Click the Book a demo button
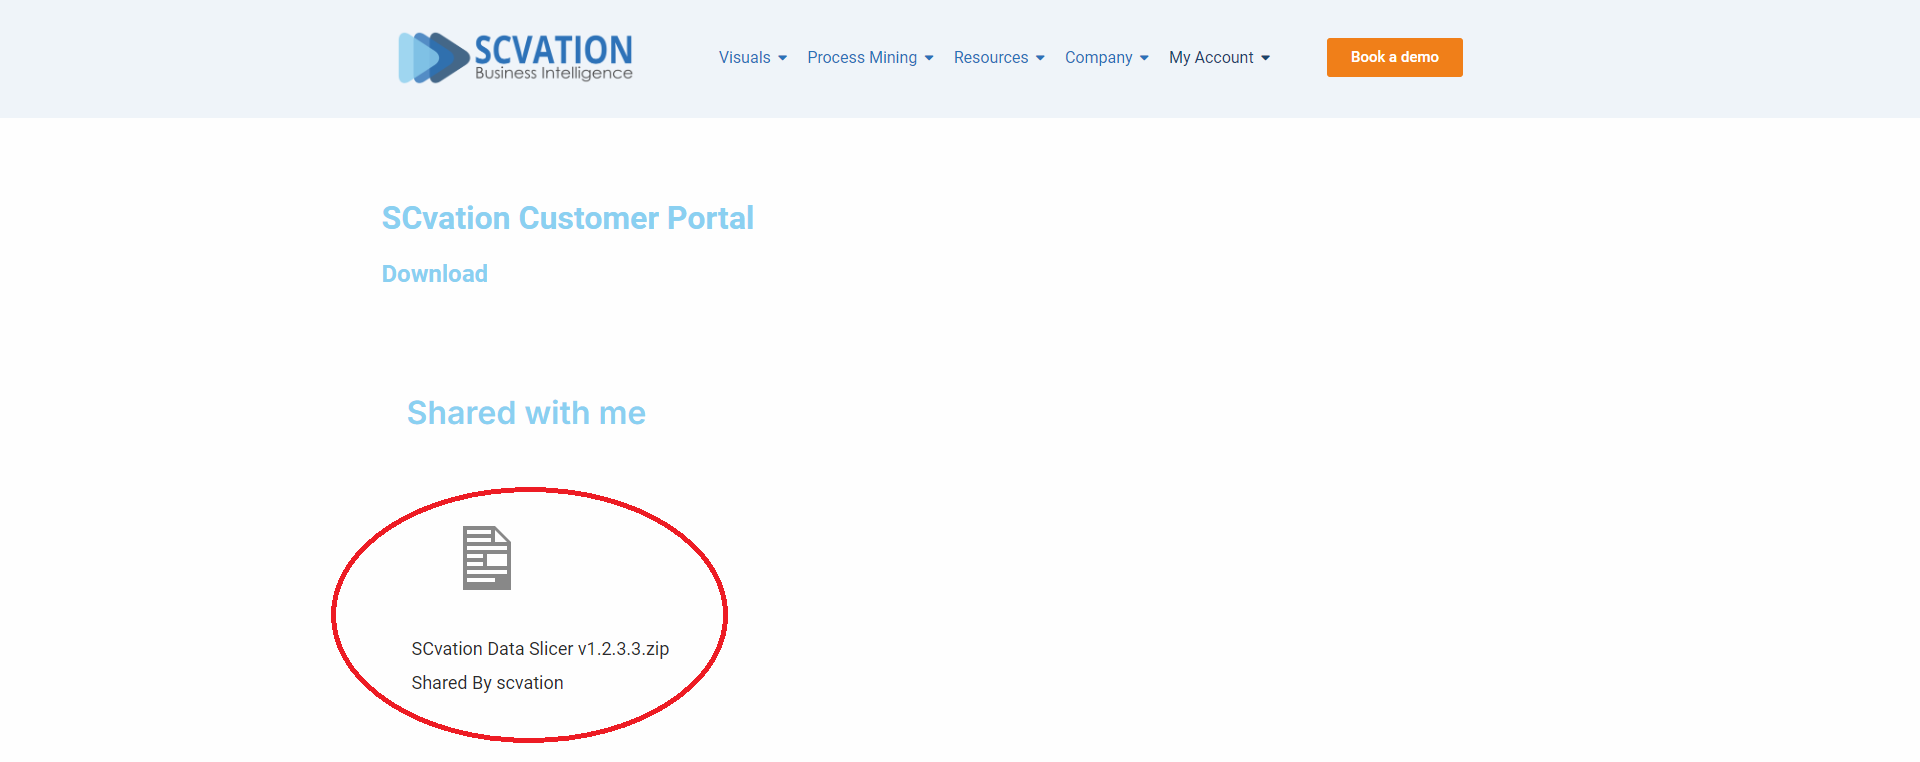1920x762 pixels. [1395, 57]
